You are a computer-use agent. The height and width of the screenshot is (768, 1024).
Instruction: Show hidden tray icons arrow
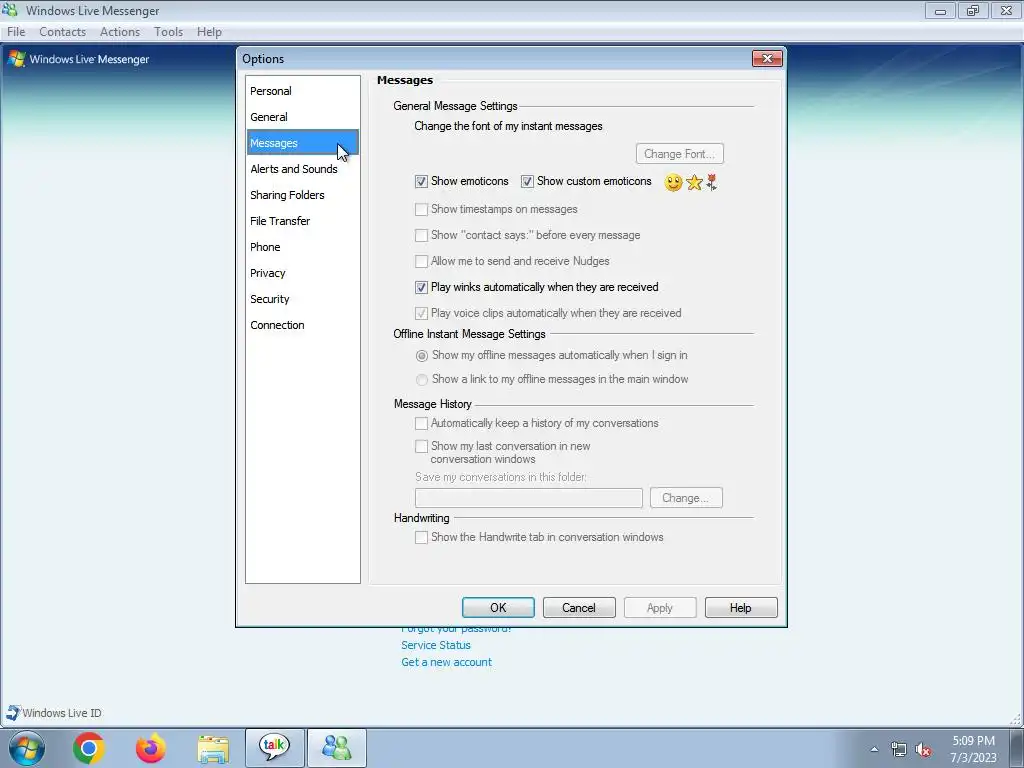point(874,749)
